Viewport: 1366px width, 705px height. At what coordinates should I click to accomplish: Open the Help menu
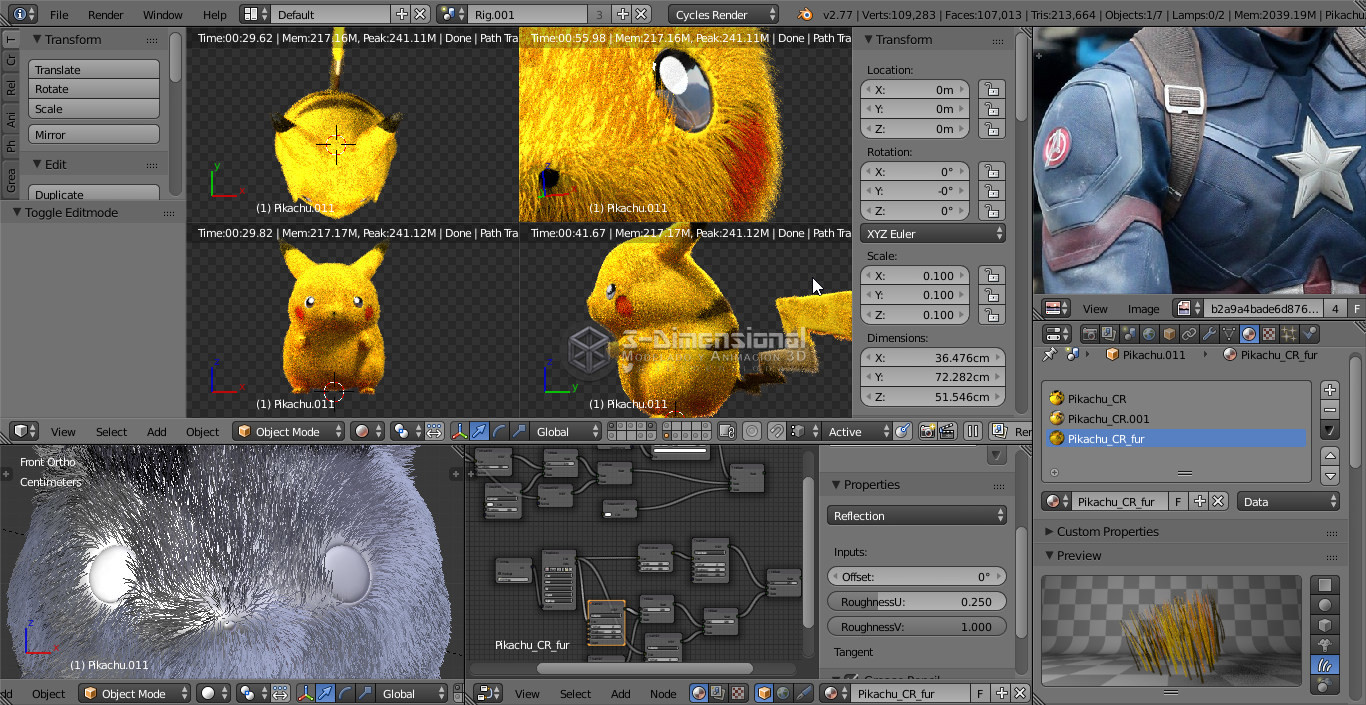[214, 14]
